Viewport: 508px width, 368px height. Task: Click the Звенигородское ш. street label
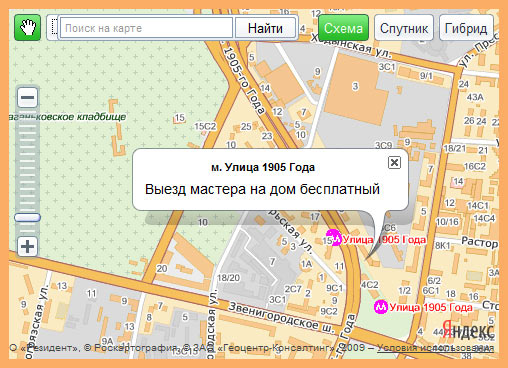pyautogui.click(x=281, y=318)
